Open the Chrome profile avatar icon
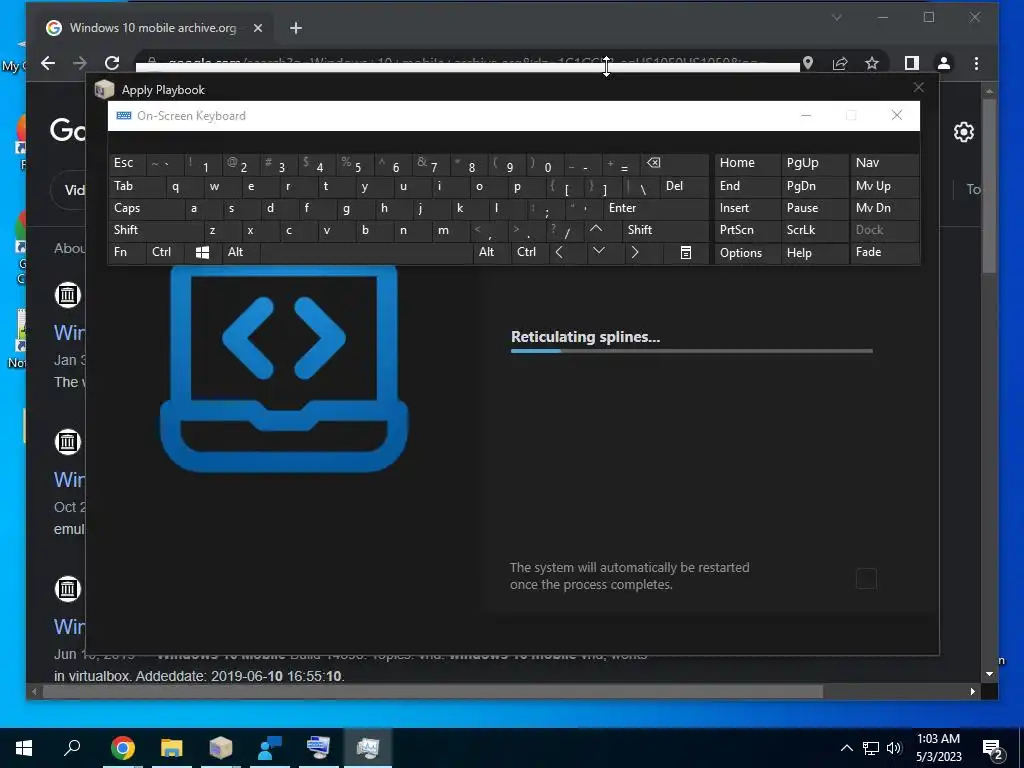 click(x=944, y=63)
